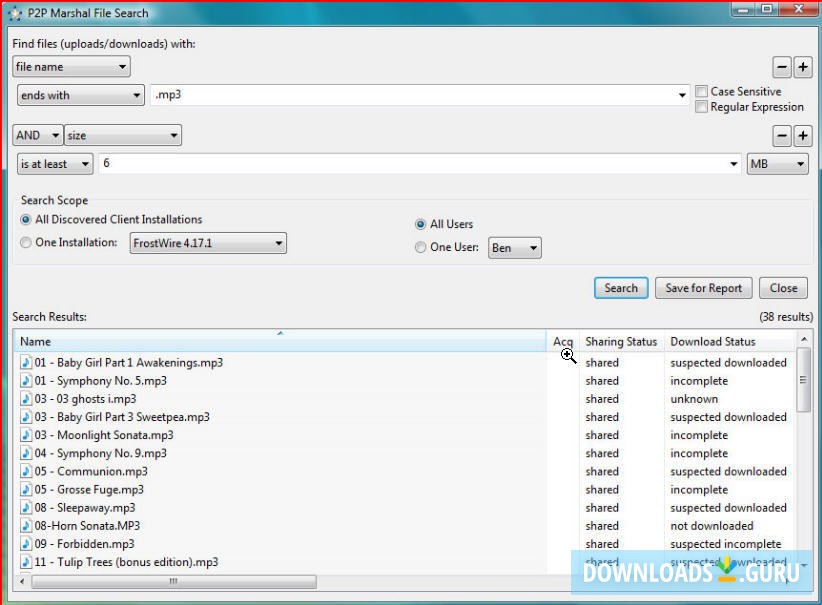The image size is (822, 605).
Task: Click music icon for 08-Horn Sonata.MP3
Action: [x=26, y=525]
